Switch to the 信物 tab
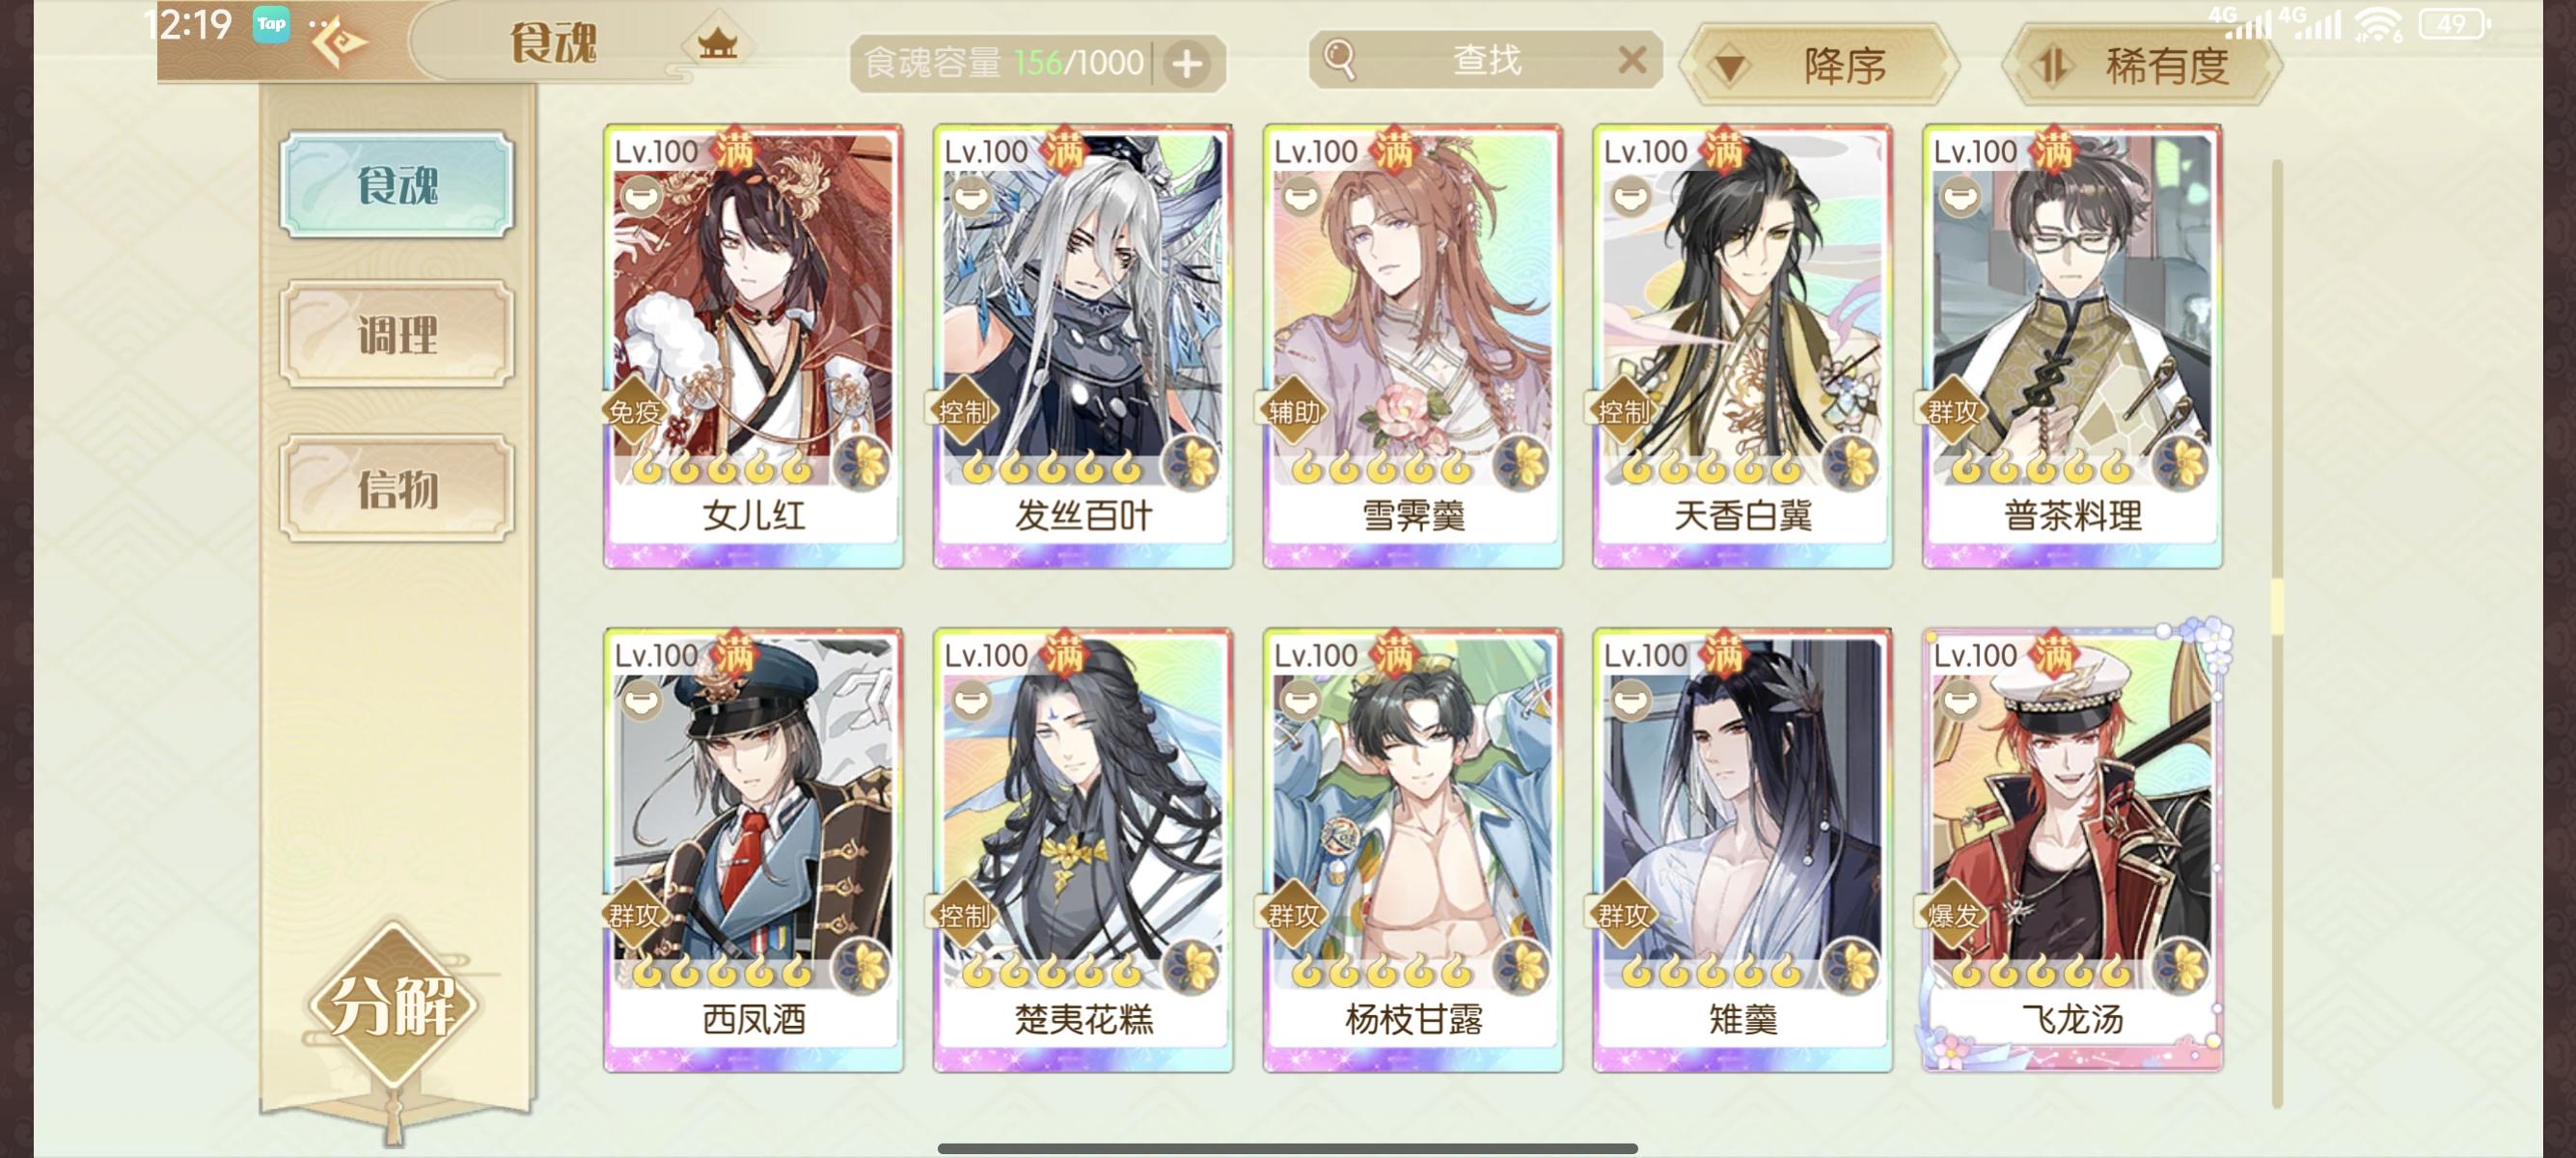Viewport: 2576px width, 1158px height. click(397, 489)
